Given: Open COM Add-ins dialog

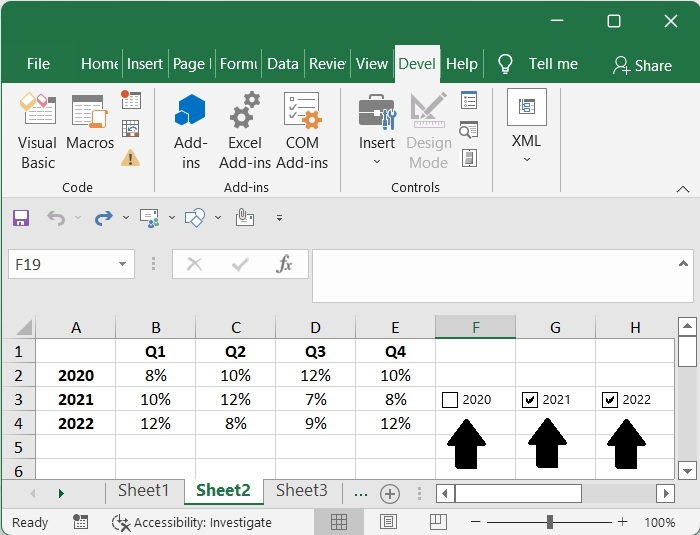Looking at the screenshot, I should click(x=302, y=130).
